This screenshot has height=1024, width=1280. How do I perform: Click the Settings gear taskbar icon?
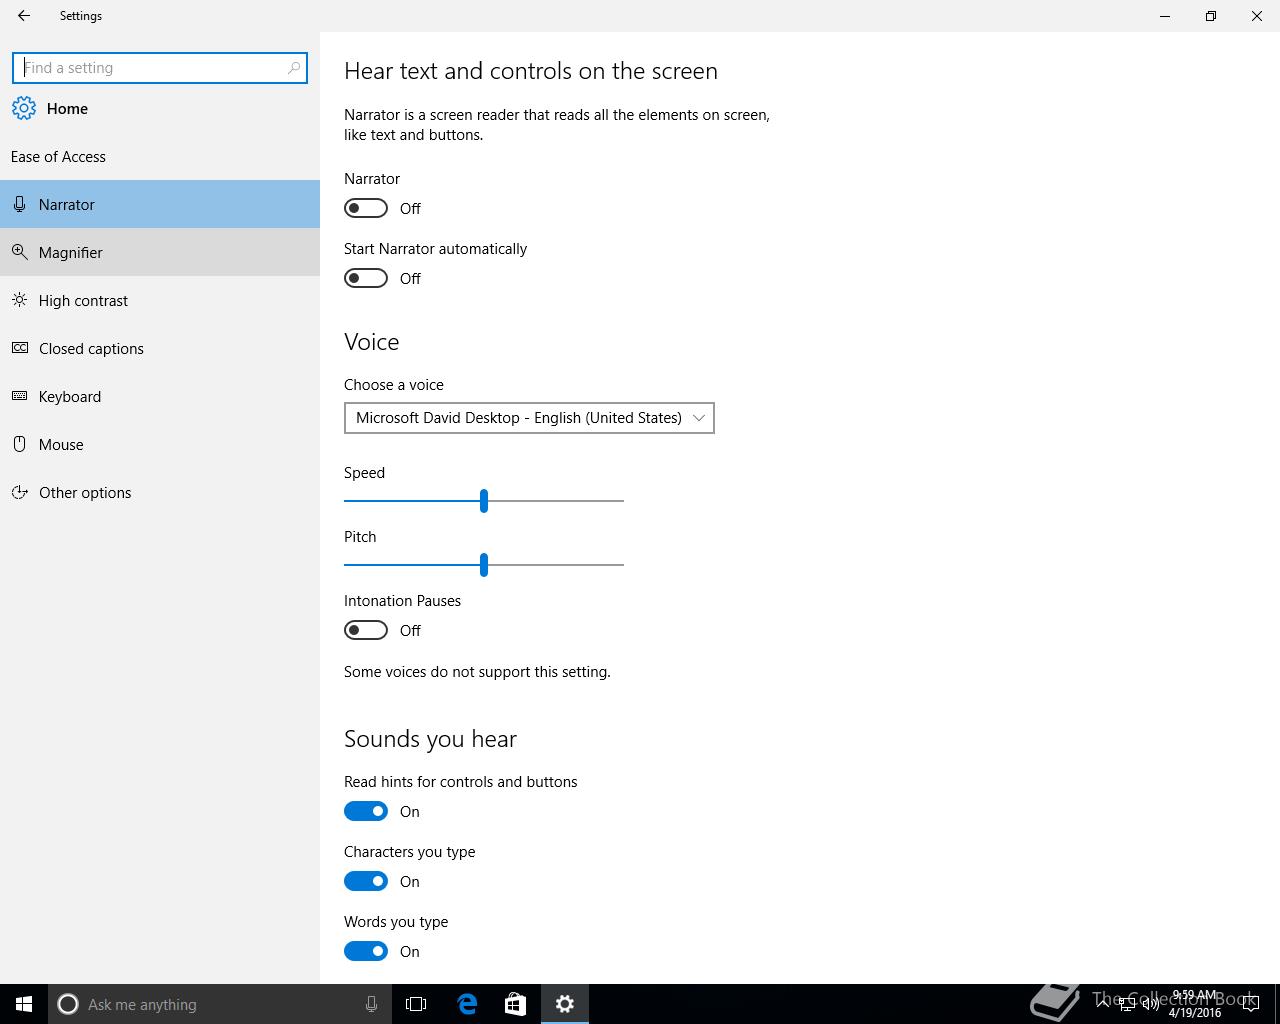565,1004
